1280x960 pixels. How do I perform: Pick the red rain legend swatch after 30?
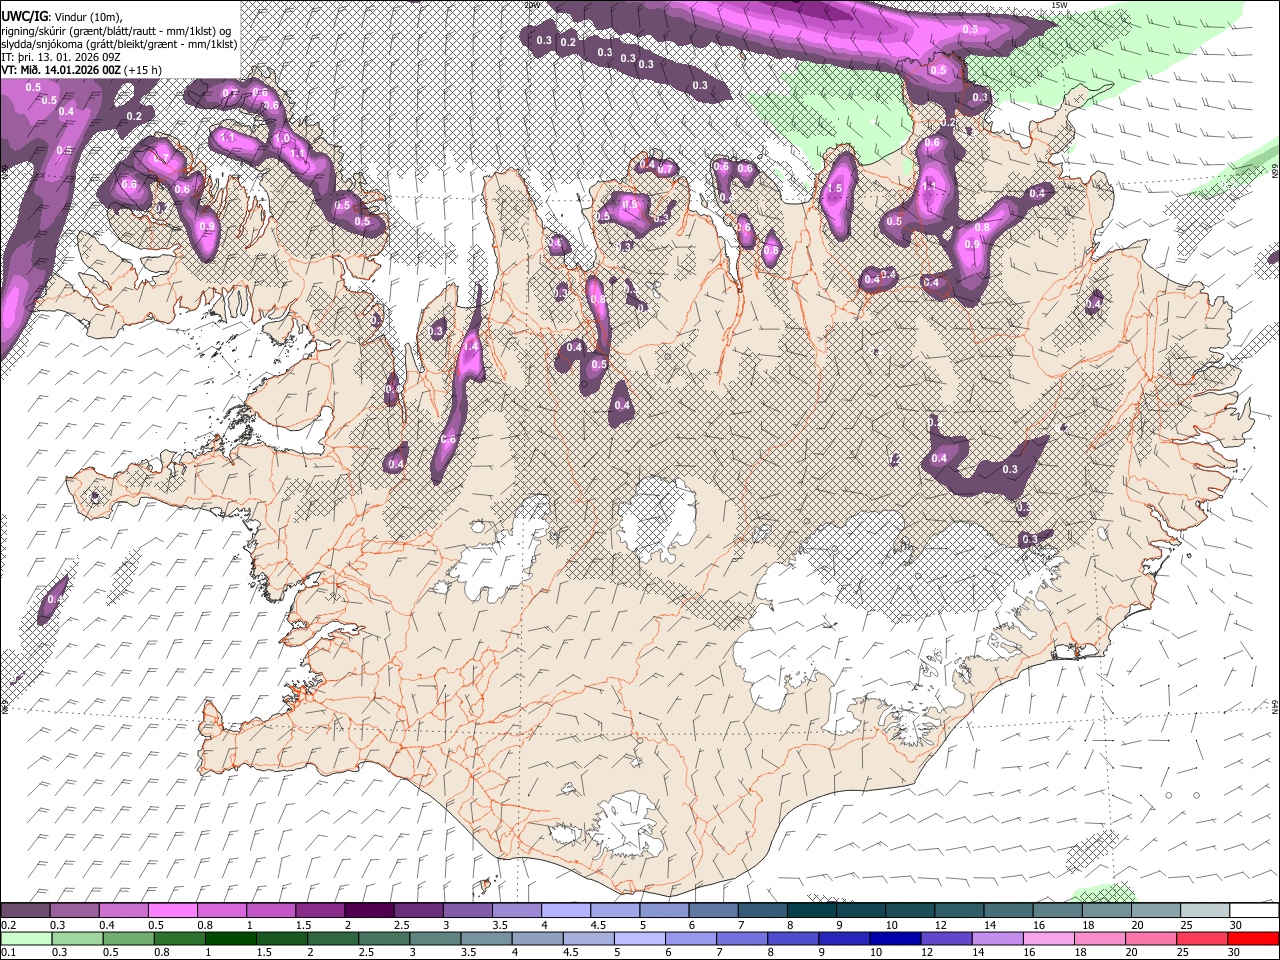pyautogui.click(x=1252, y=938)
